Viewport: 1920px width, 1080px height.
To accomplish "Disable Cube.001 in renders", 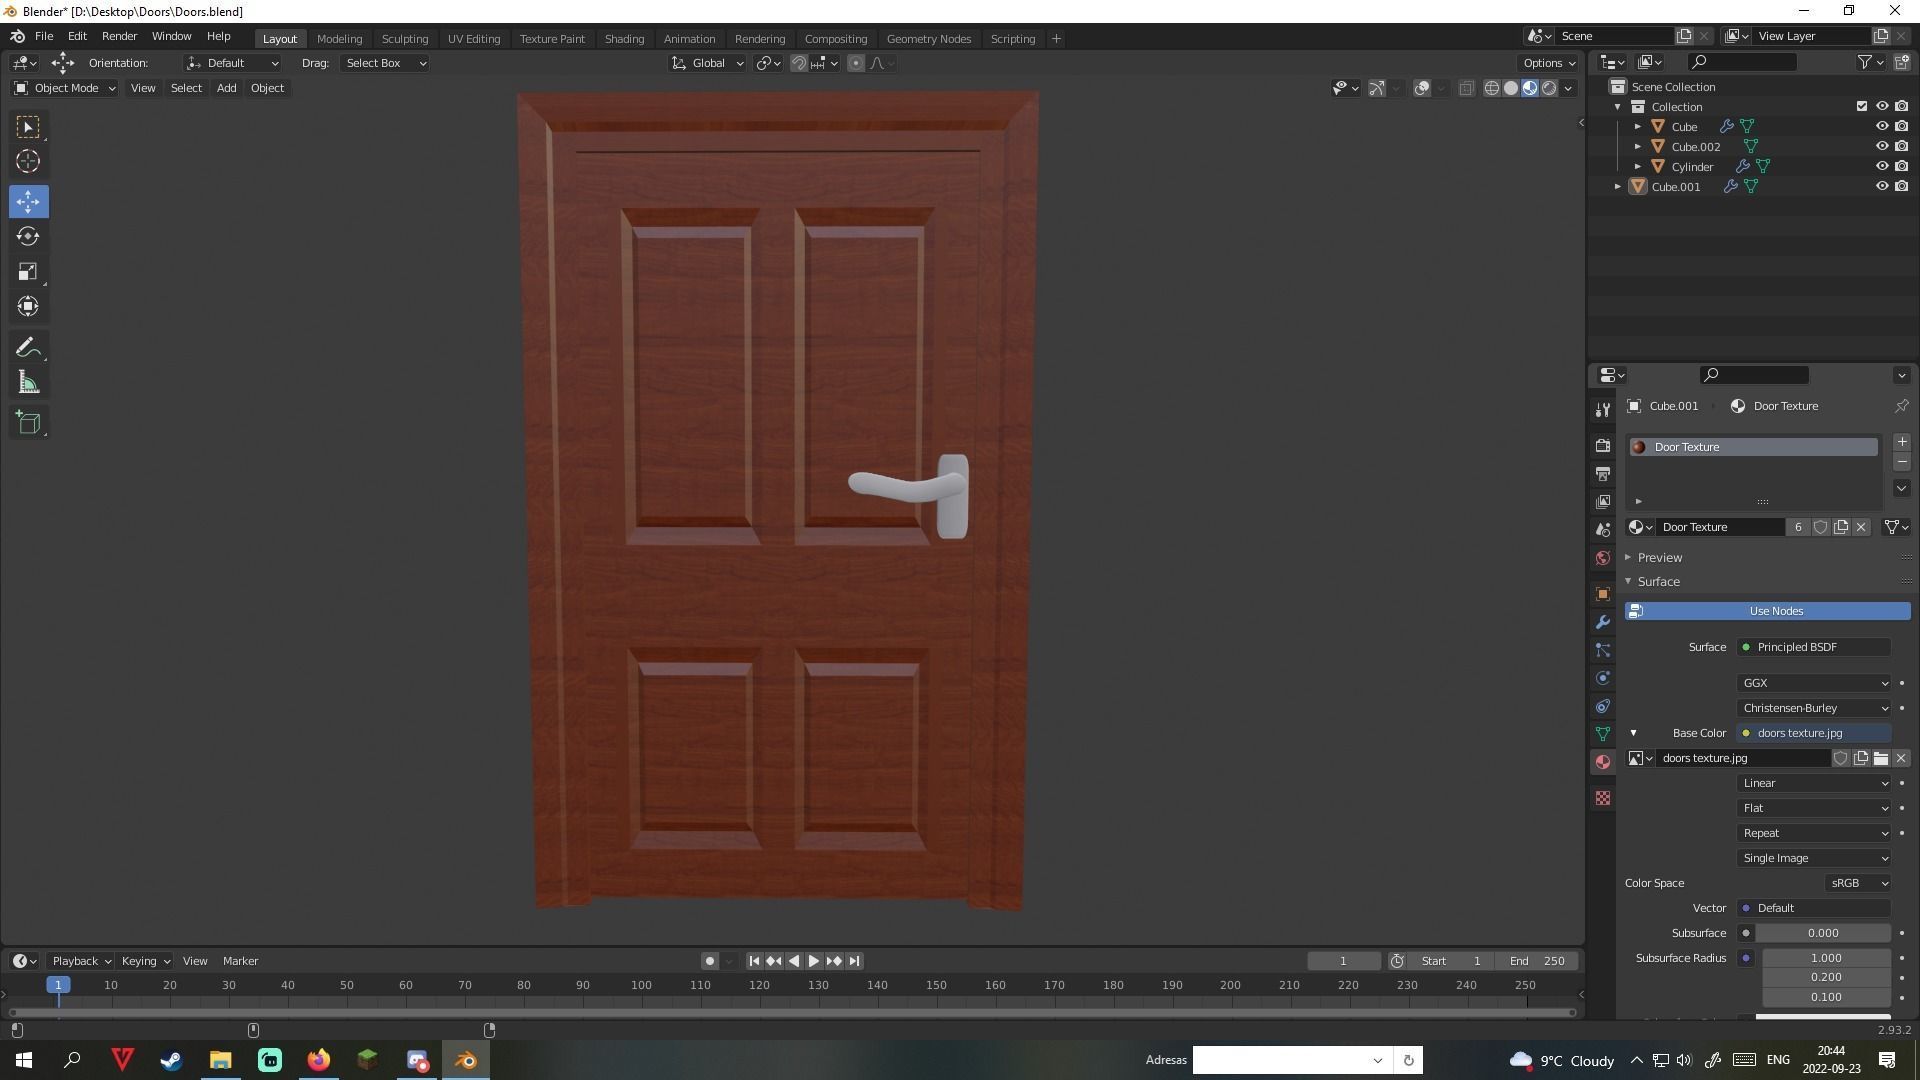I will click(x=1901, y=186).
